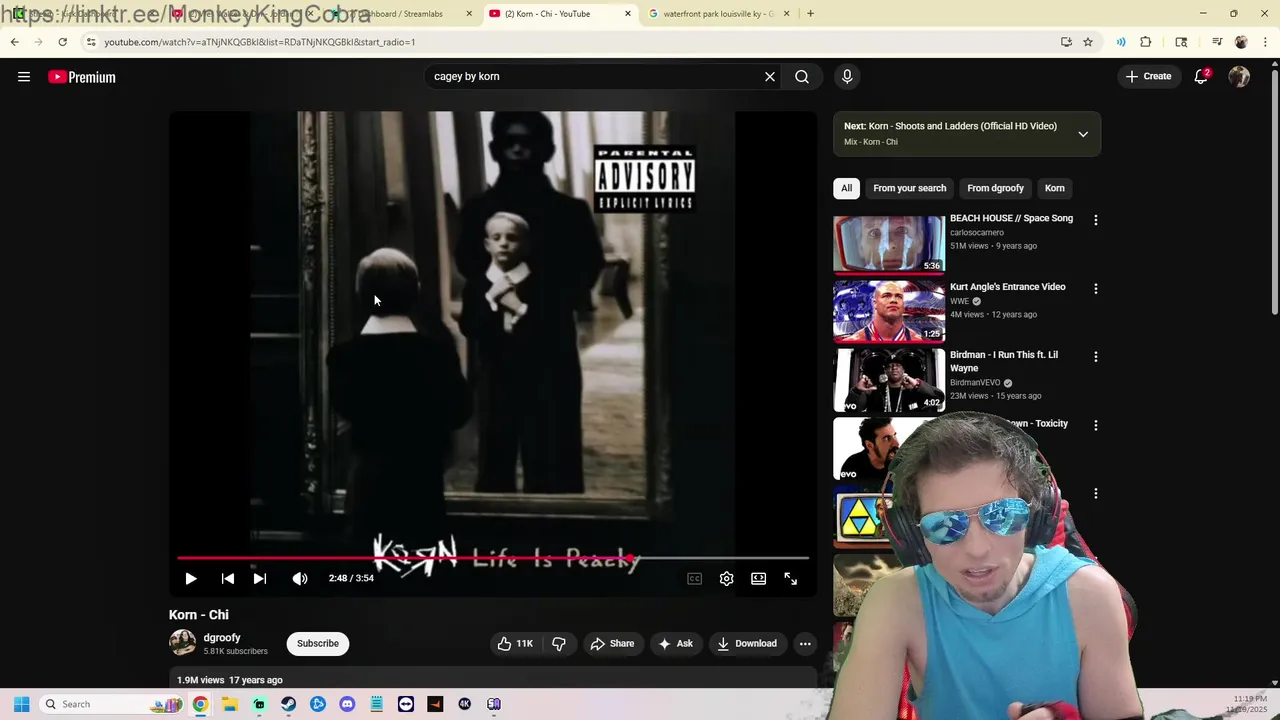Dislike the Korn - Chi video
The image size is (1280, 720).
point(559,643)
